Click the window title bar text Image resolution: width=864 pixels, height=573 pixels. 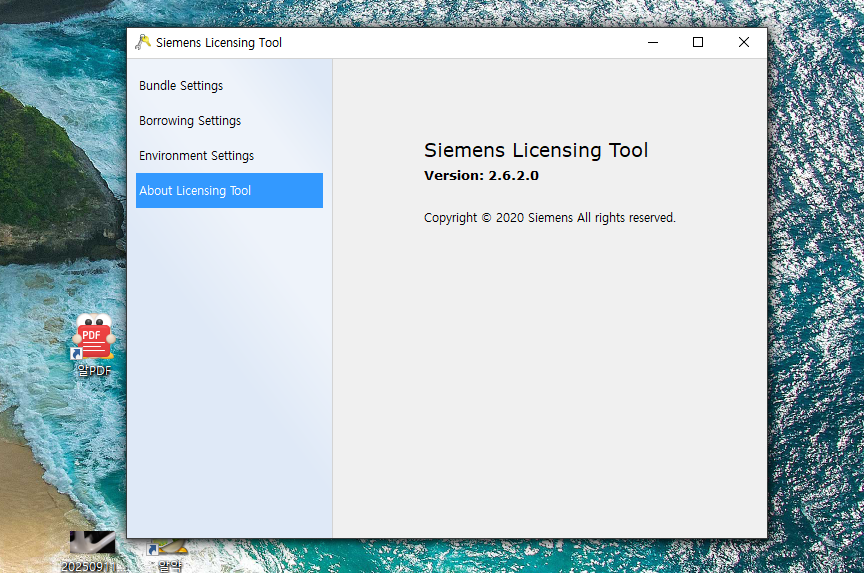(x=219, y=42)
